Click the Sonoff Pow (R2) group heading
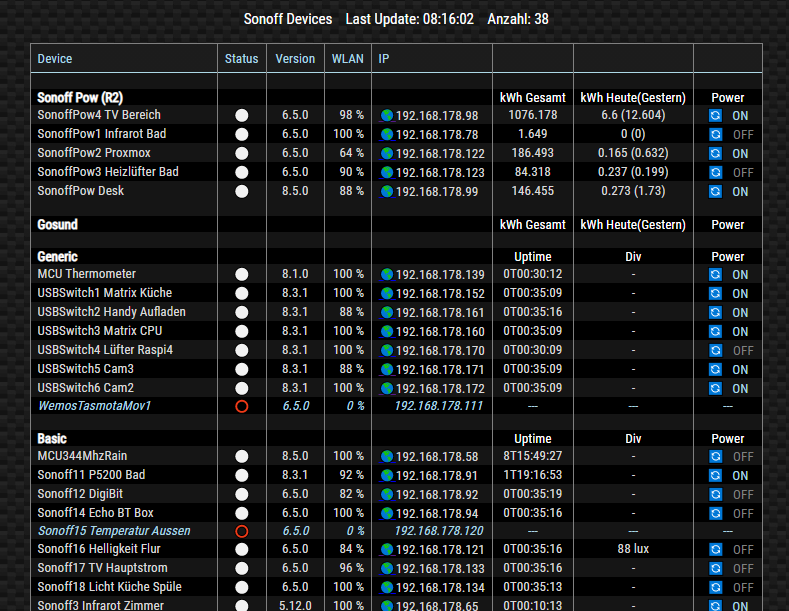Screen dimensions: 789x611 point(80,98)
